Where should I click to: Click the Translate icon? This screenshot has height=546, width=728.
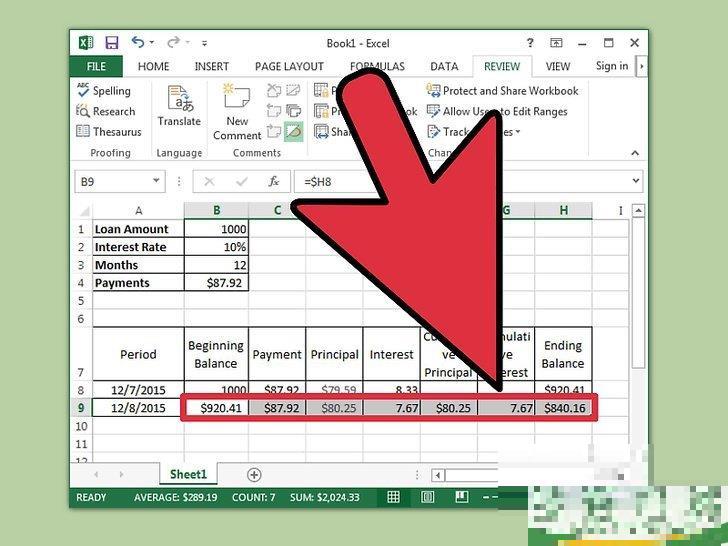(179, 106)
